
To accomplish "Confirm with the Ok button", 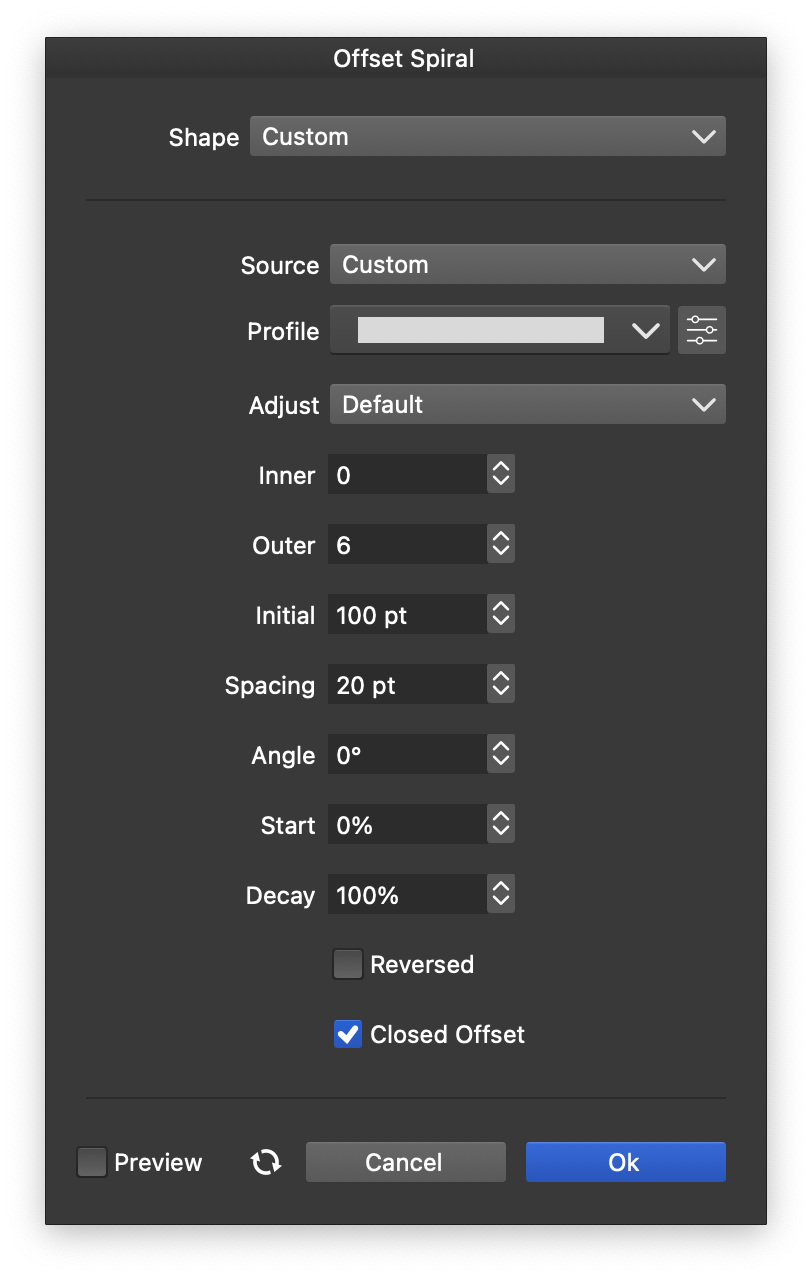I will [625, 1162].
